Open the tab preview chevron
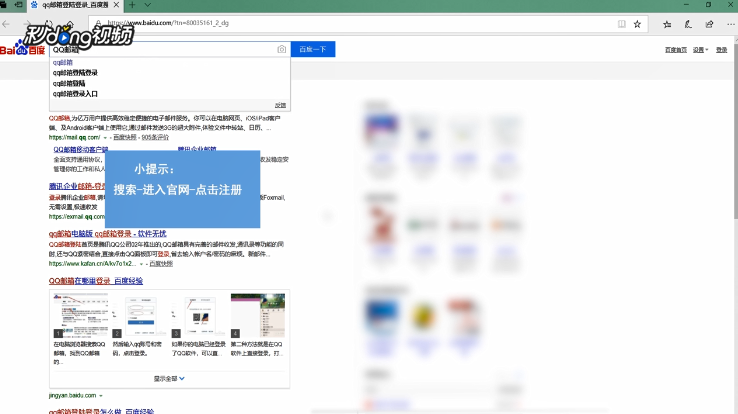The image size is (738, 414). click(x=147, y=5)
